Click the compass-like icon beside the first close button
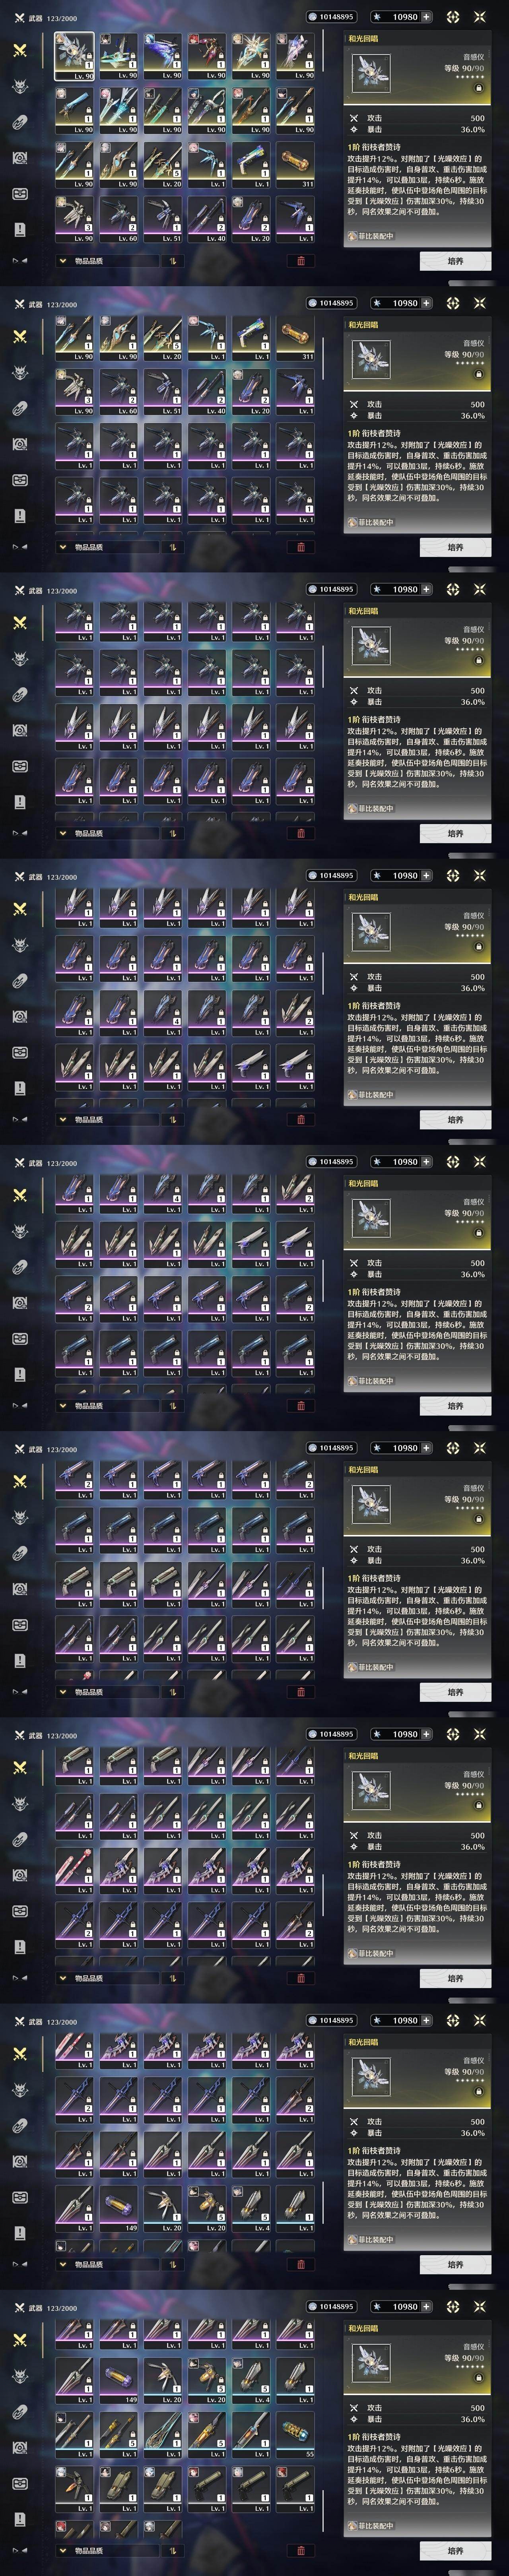 click(x=453, y=17)
